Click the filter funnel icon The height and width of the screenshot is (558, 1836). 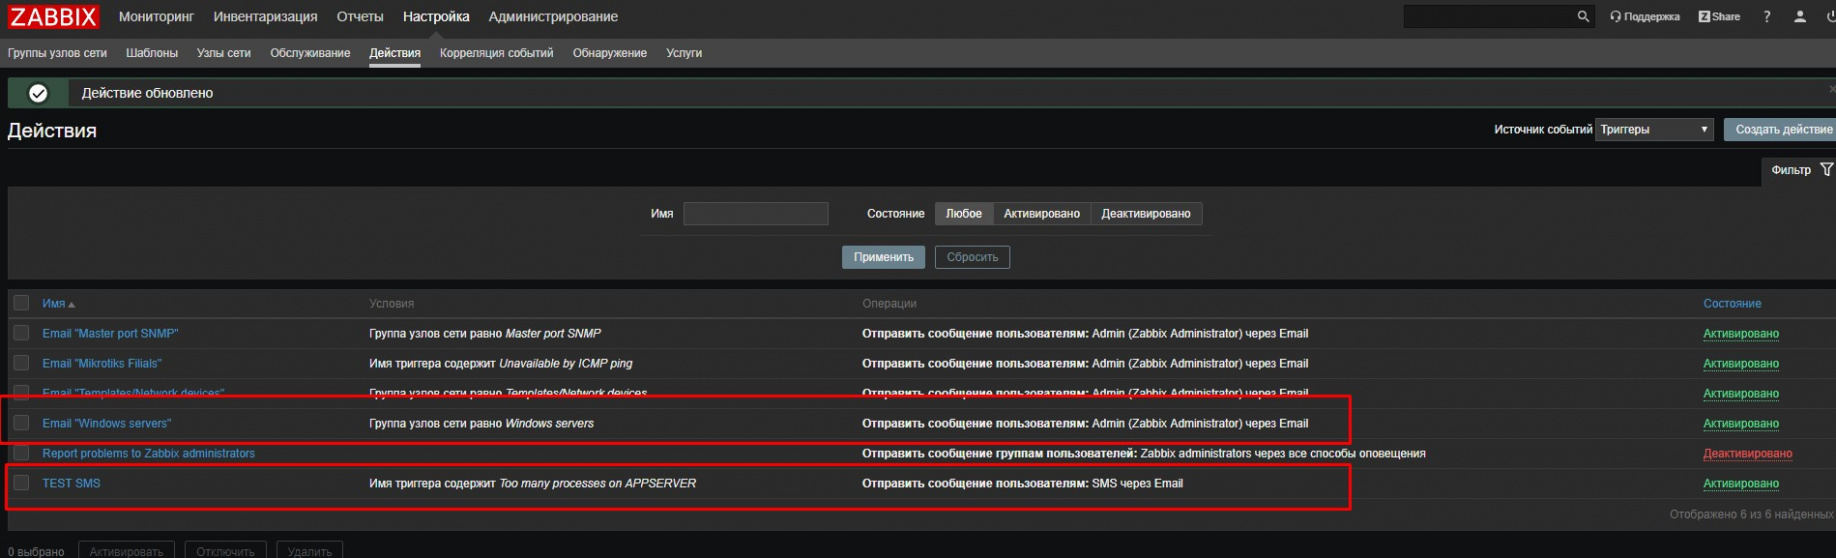coord(1826,170)
